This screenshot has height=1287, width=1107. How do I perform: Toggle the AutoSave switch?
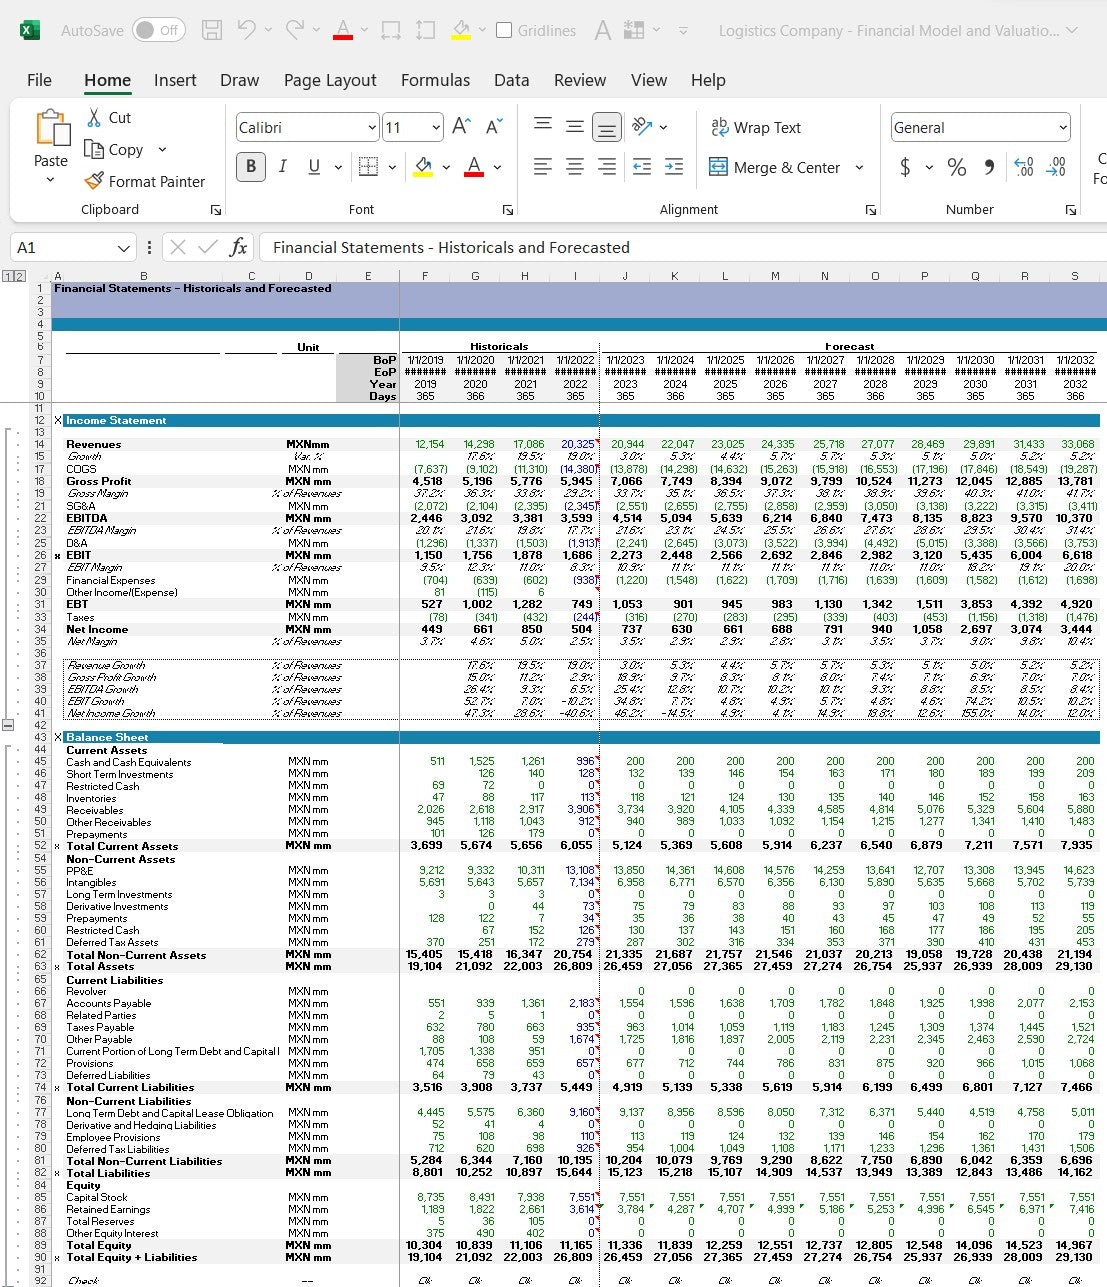(158, 30)
